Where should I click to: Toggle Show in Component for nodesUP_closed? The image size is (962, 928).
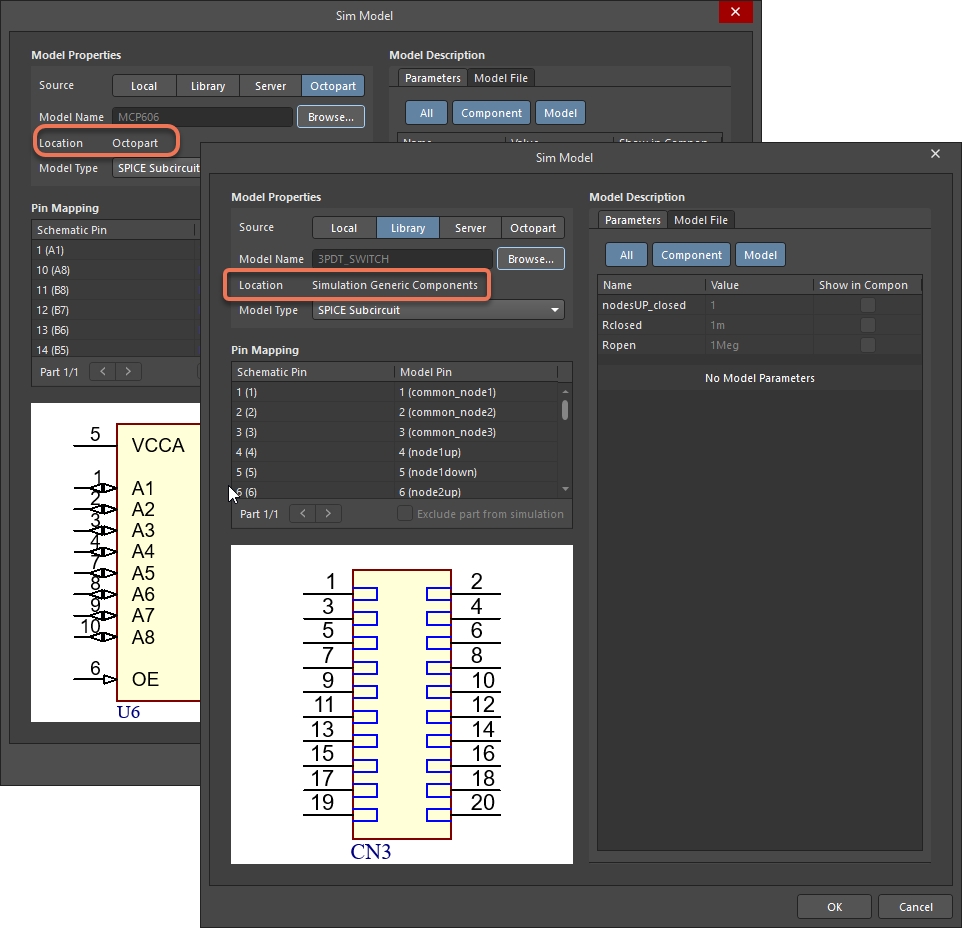[868, 305]
